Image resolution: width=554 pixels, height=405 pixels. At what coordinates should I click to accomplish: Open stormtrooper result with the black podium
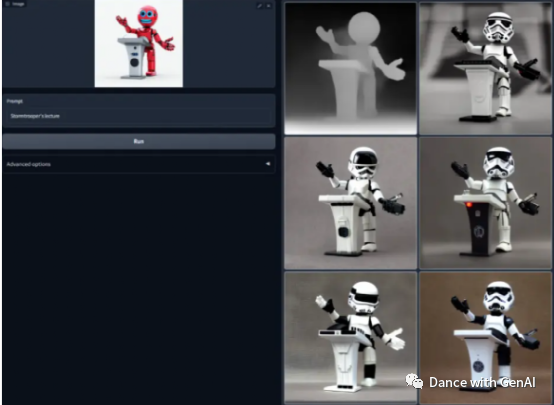pyautogui.click(x=485, y=203)
